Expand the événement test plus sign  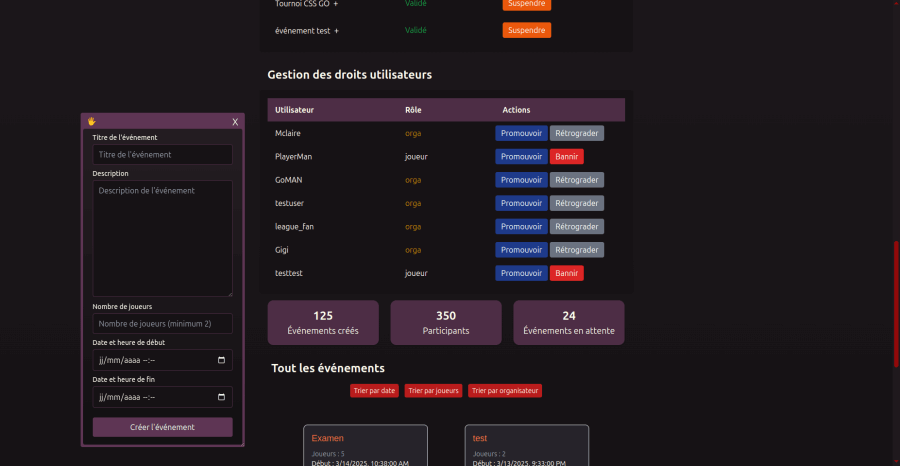[336, 31]
